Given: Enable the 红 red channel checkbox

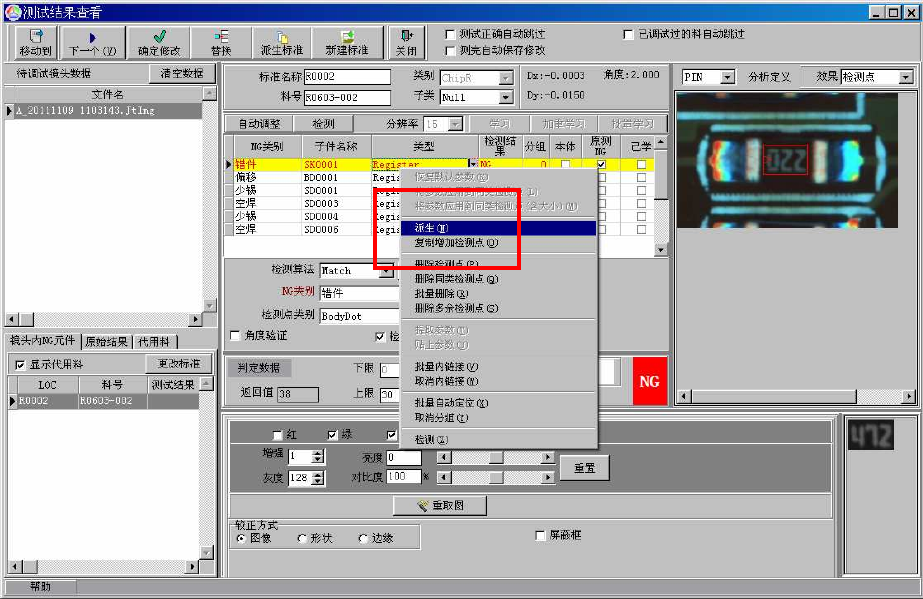Looking at the screenshot, I should click(x=278, y=435).
